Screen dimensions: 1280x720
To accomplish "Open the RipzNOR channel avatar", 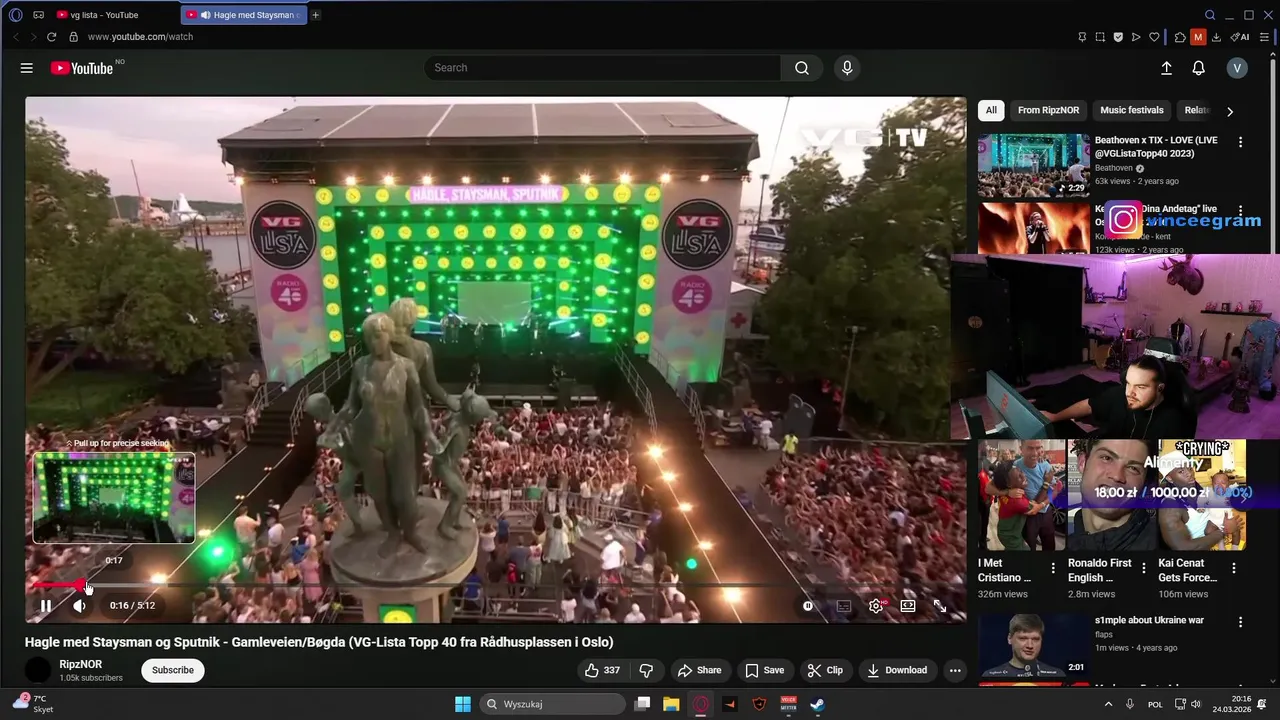I will pos(38,670).
